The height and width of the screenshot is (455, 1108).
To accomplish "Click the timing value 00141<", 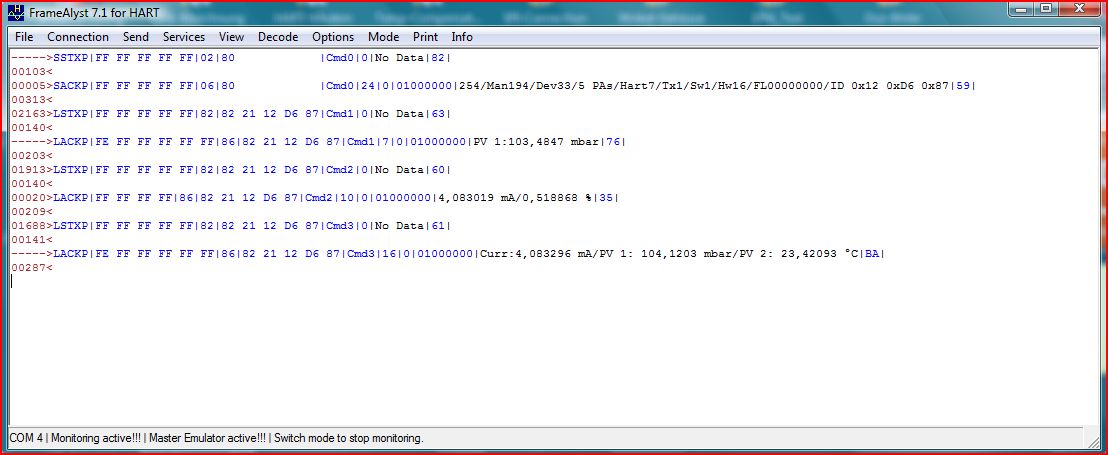I will [x=32, y=240].
